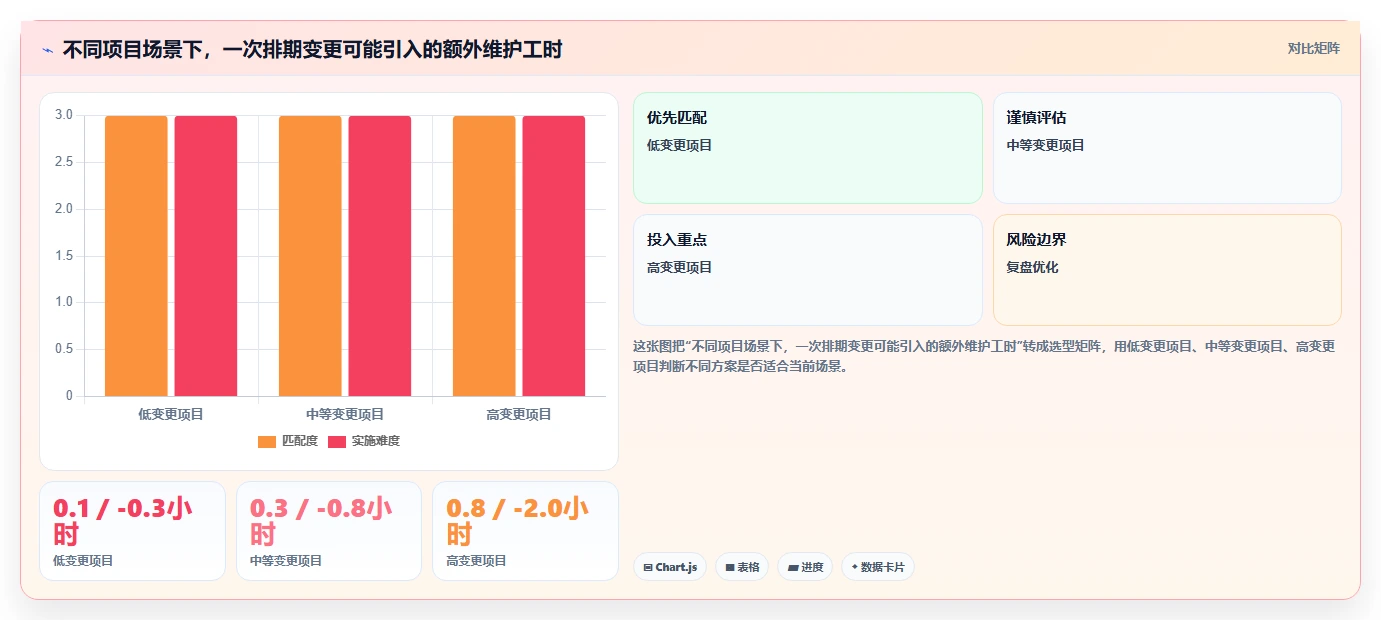This screenshot has height=620, width=1381.
Task: Click the 低变更项目 x-axis label
Action: tap(171, 414)
